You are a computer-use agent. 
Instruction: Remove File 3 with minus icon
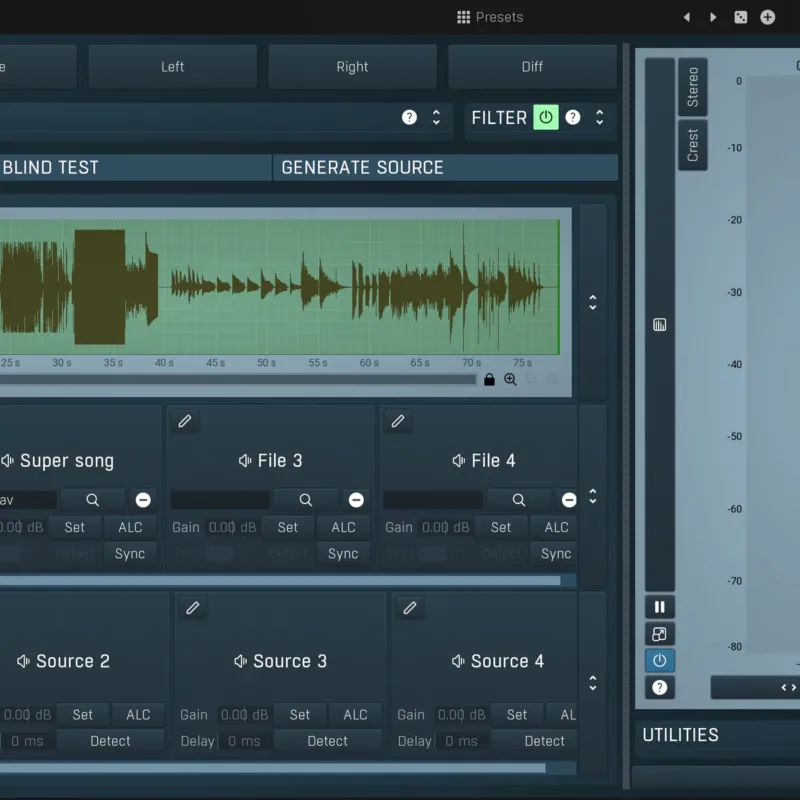point(356,500)
